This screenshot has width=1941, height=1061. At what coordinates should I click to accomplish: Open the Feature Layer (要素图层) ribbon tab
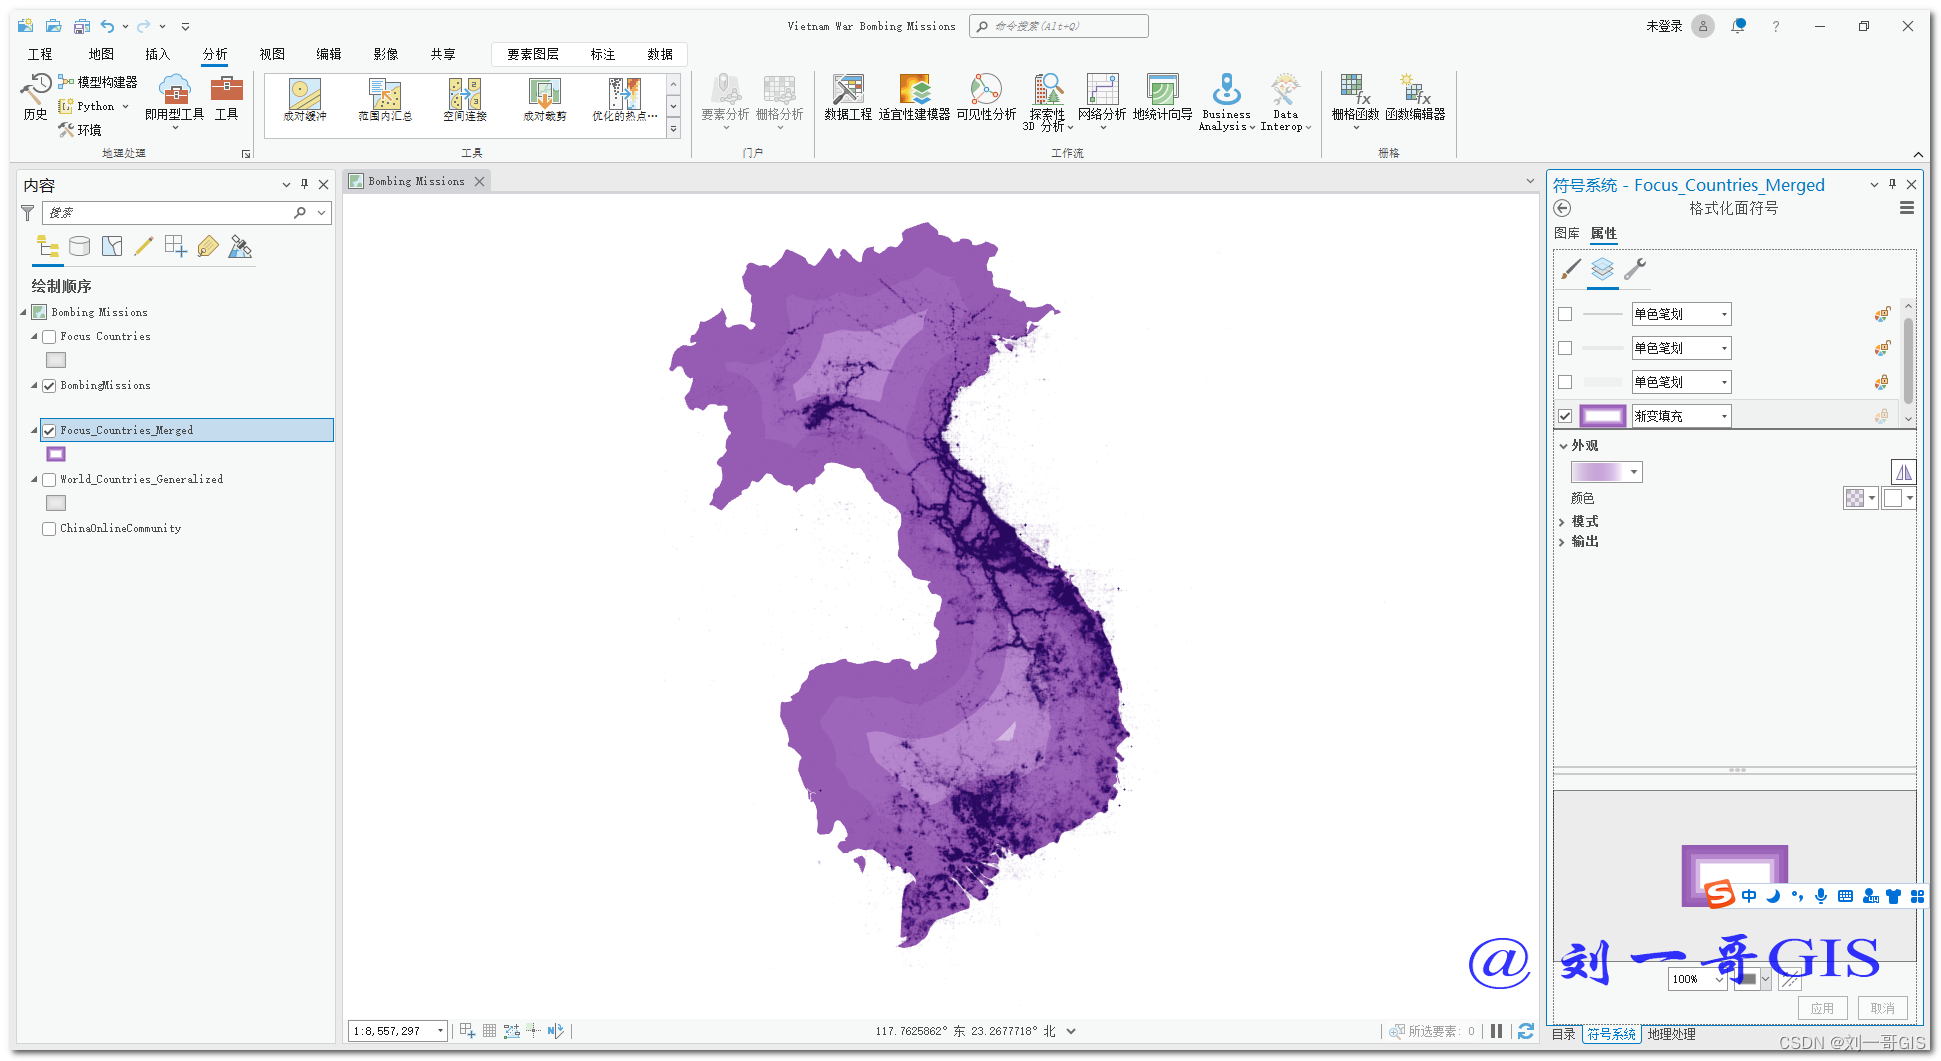pyautogui.click(x=533, y=54)
